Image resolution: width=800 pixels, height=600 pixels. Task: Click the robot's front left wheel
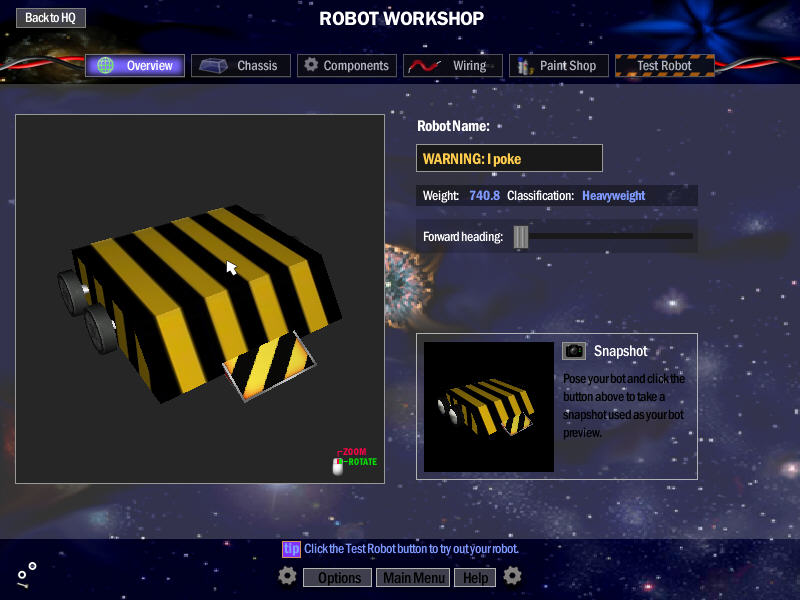[x=101, y=329]
